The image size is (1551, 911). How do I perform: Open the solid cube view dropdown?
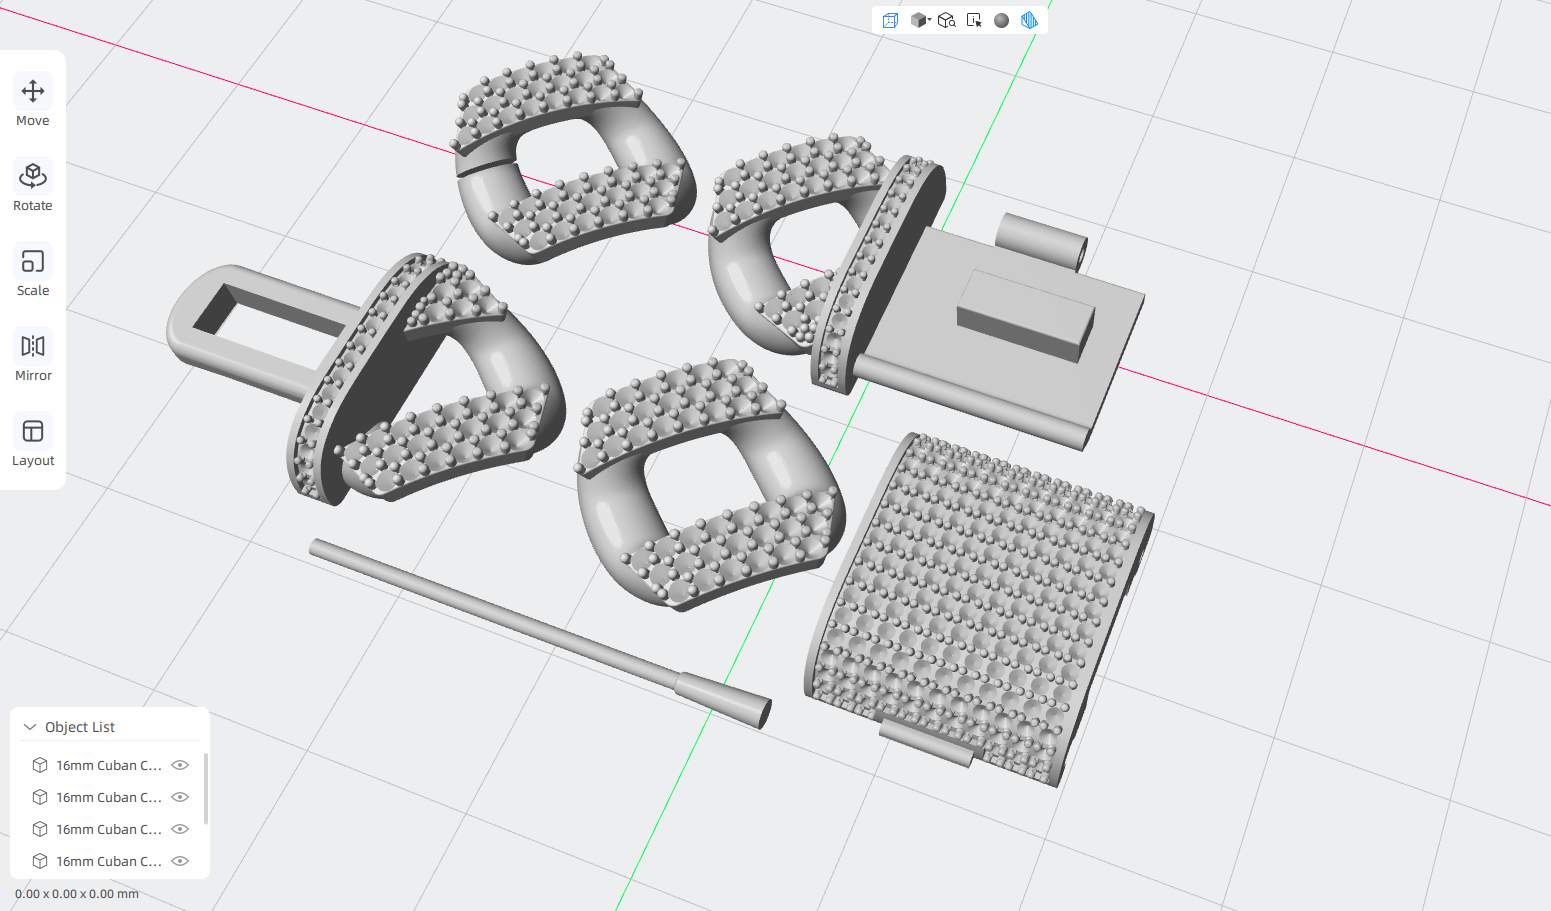920,20
